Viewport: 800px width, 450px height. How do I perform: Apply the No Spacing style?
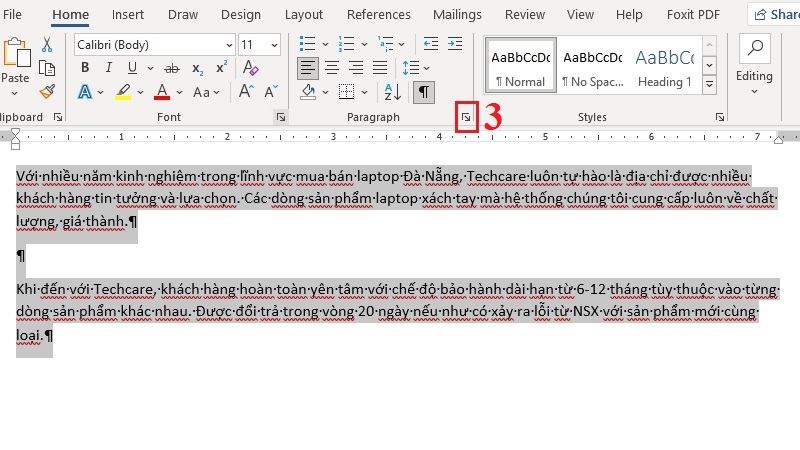(592, 65)
